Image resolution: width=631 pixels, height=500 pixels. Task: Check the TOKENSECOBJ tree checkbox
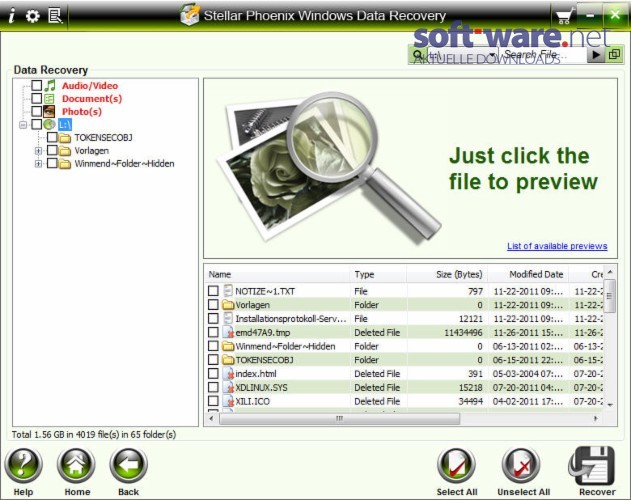(x=52, y=137)
